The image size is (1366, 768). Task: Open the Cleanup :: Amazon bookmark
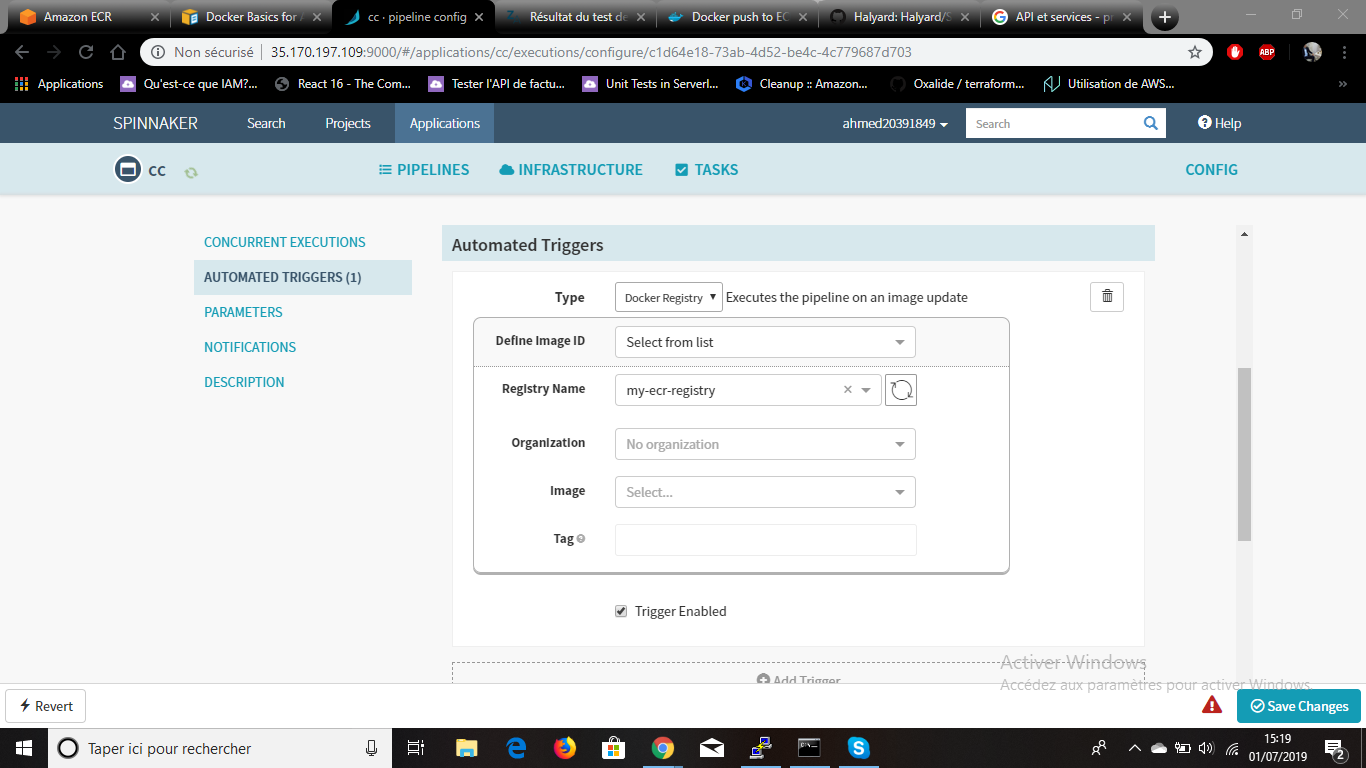click(x=802, y=84)
